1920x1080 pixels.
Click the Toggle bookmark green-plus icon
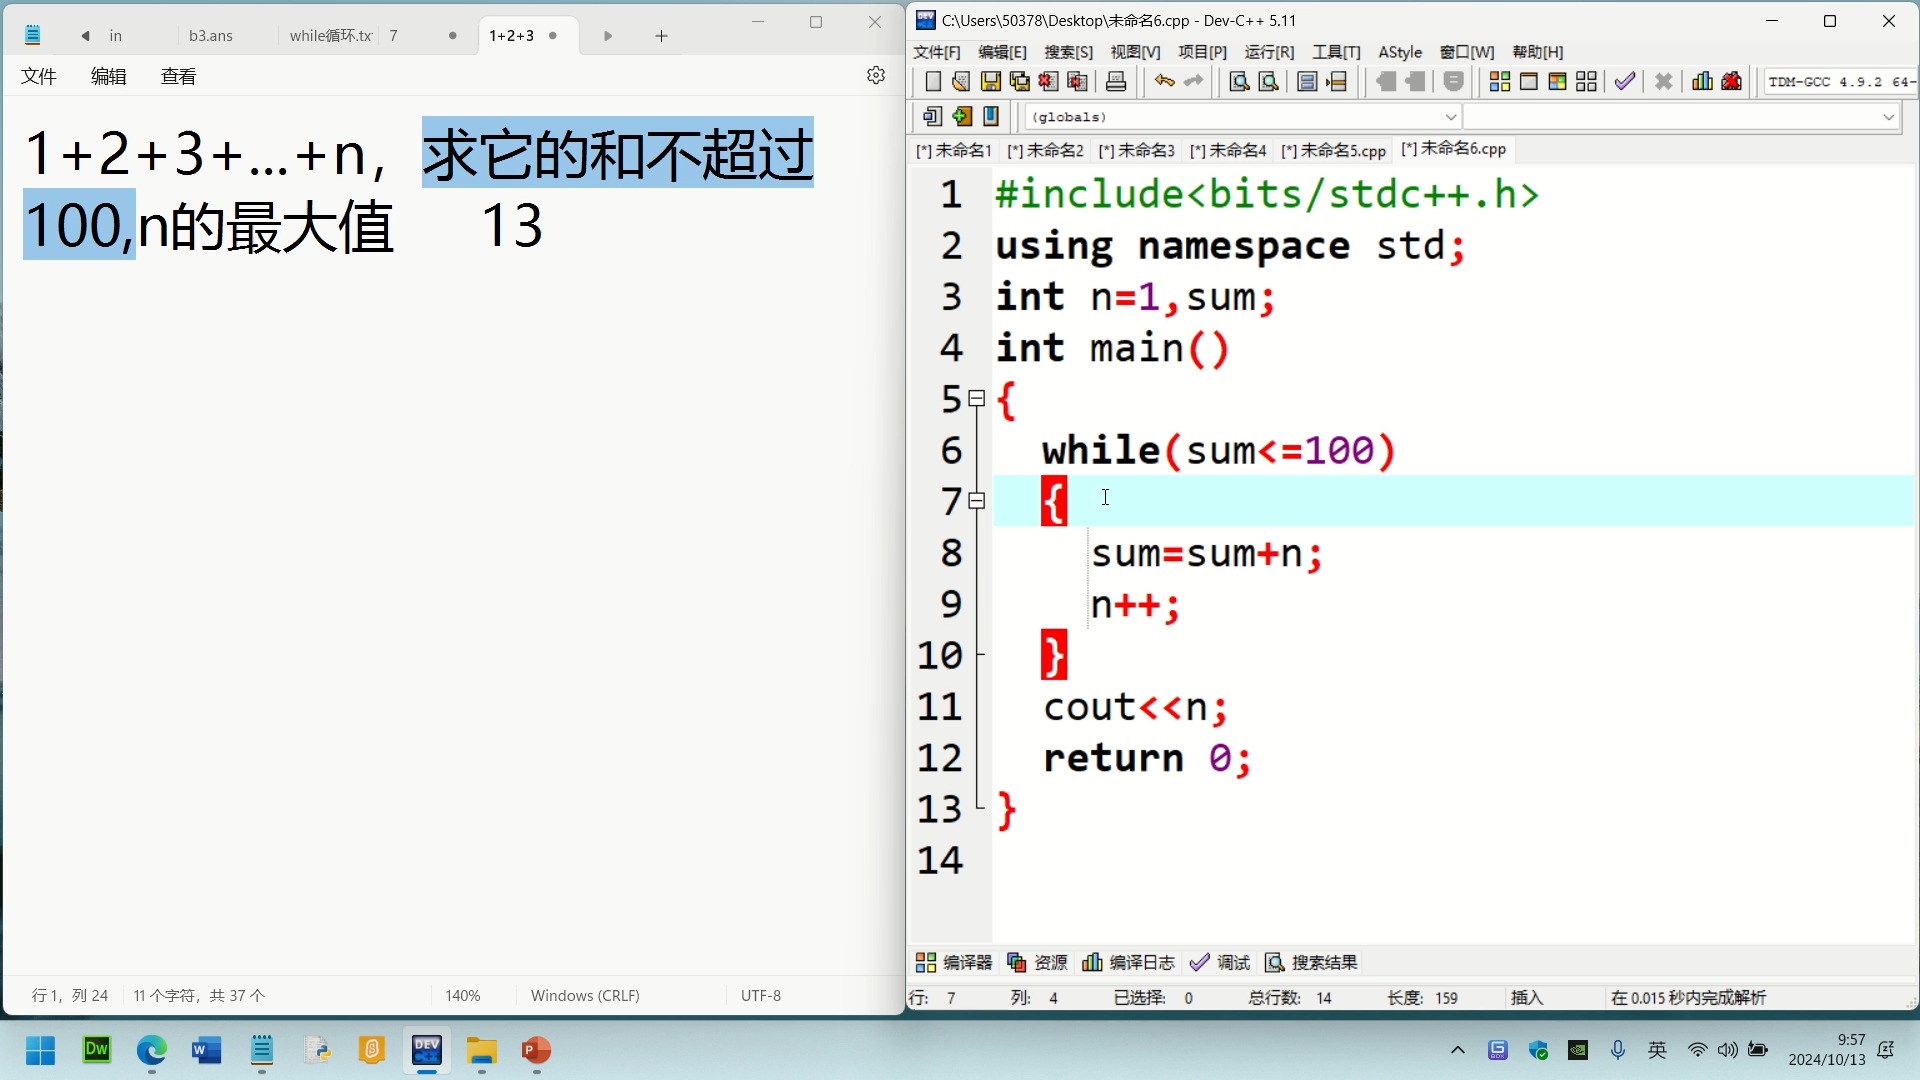pyautogui.click(x=962, y=117)
